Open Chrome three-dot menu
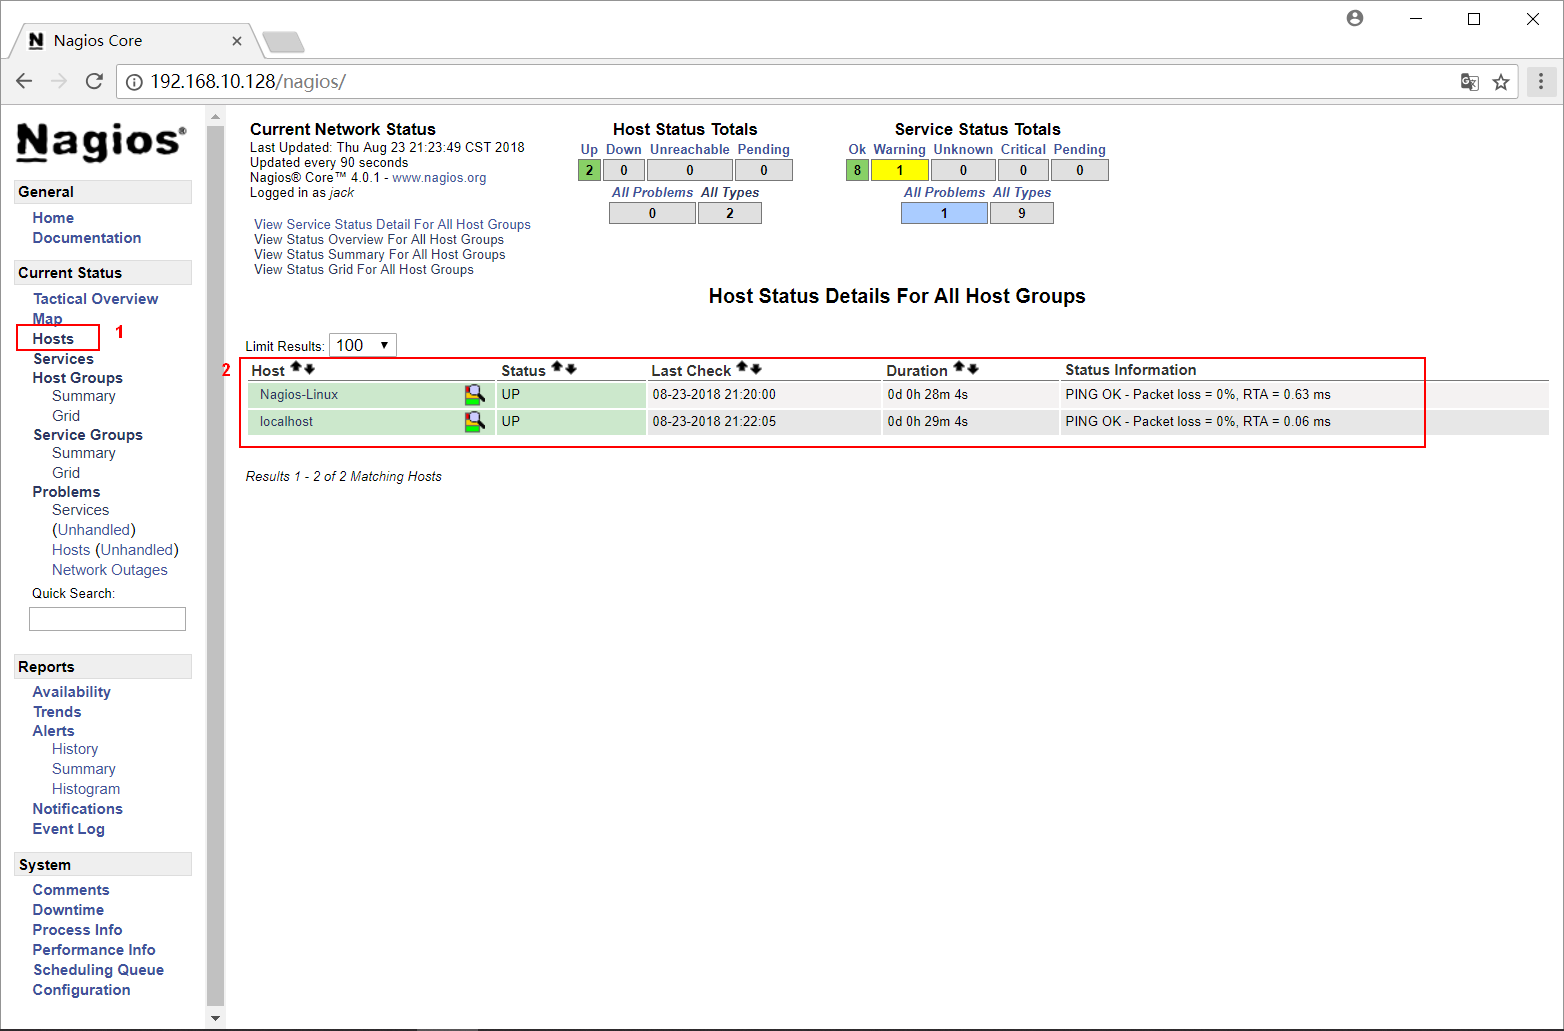This screenshot has height=1031, width=1564. [x=1541, y=81]
